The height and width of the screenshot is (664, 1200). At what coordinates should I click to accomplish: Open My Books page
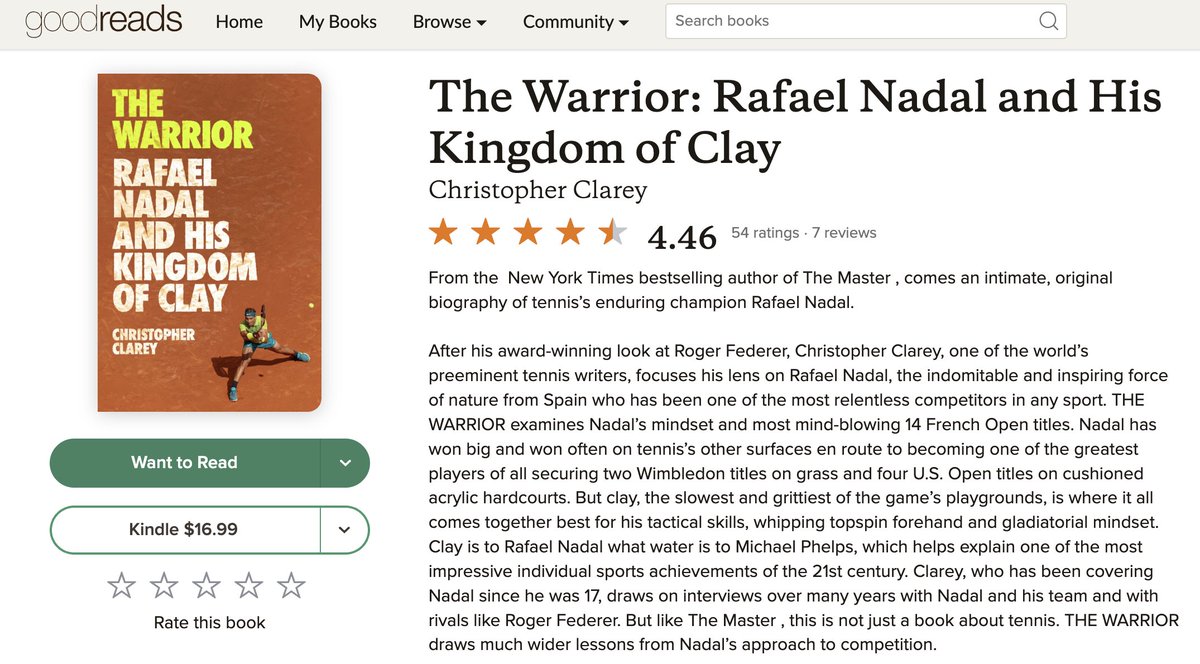[x=338, y=21]
